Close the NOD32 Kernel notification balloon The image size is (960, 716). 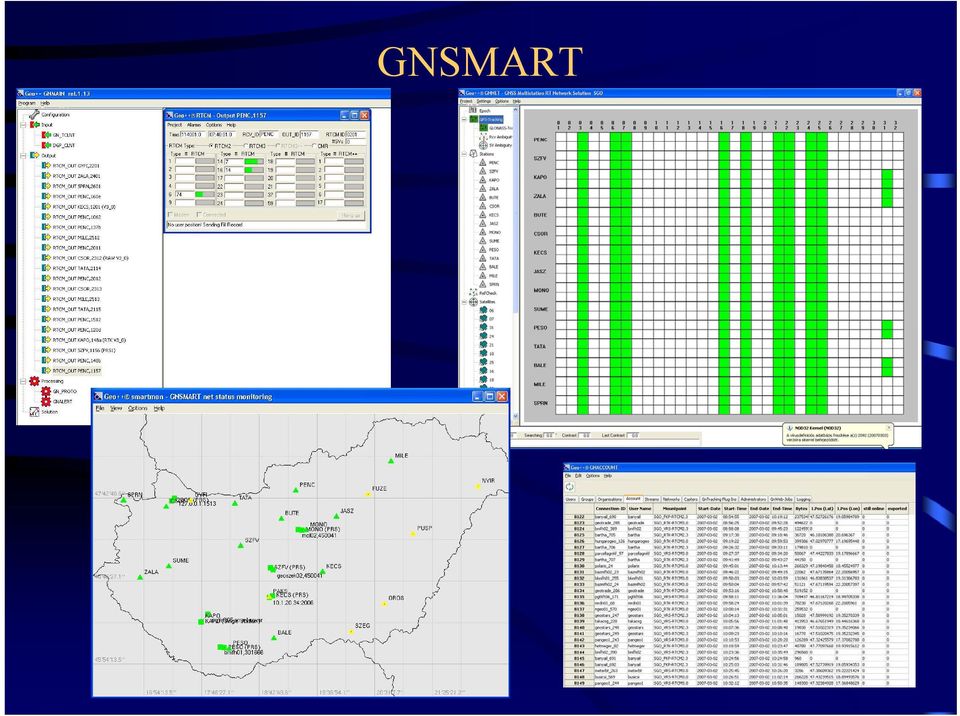pos(888,428)
